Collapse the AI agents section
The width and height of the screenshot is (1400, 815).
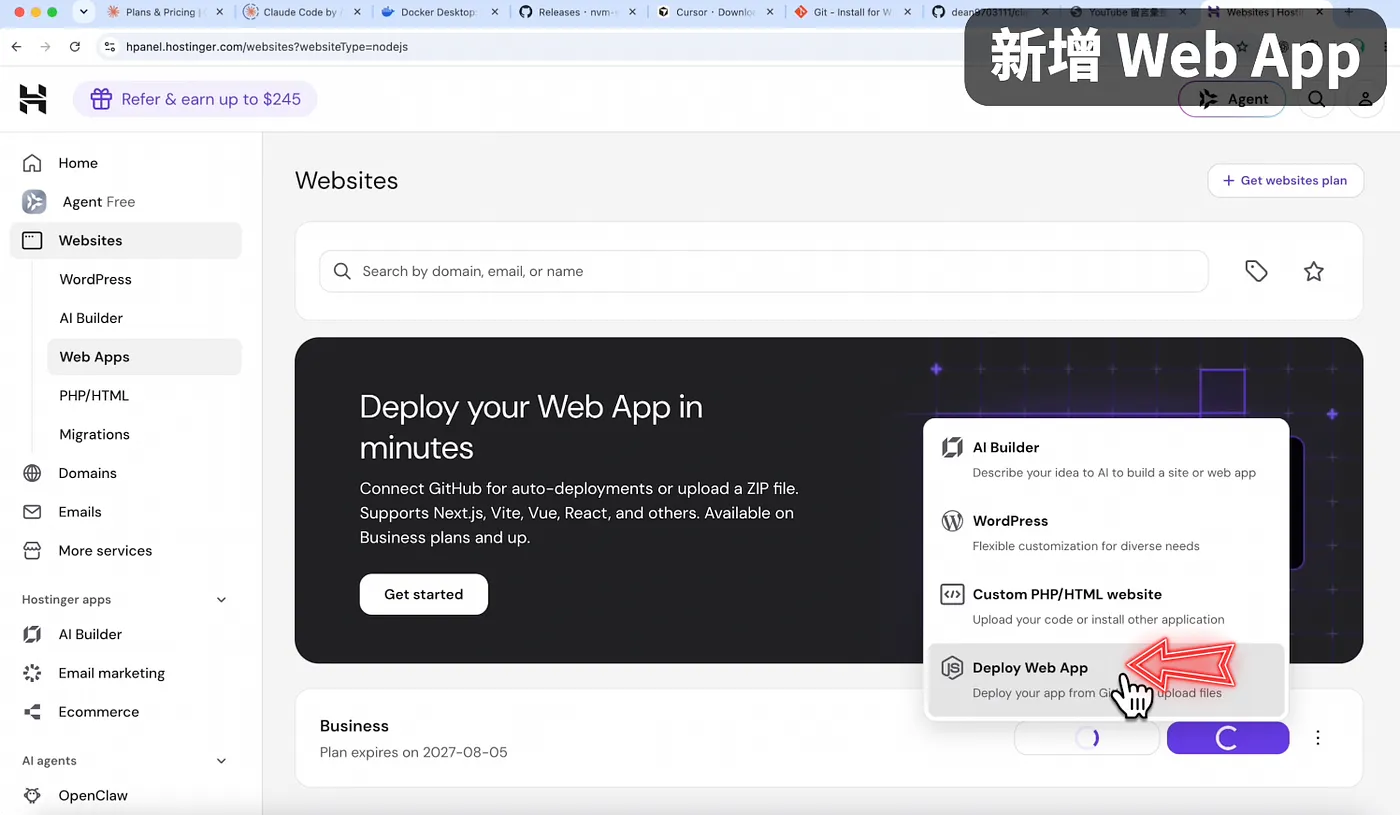222,761
